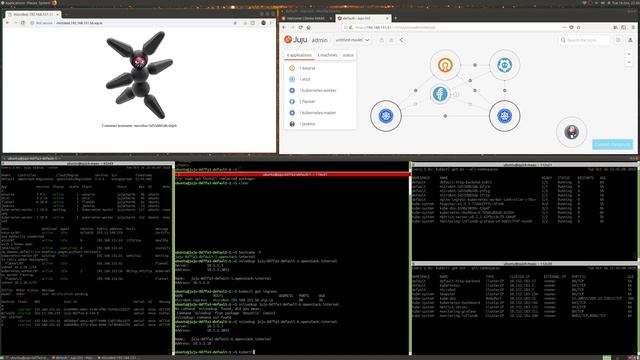The height and width of the screenshot is (360, 640).
Task: Click the orange easyrsa node on the canvas
Action: pyautogui.click(x=445, y=65)
